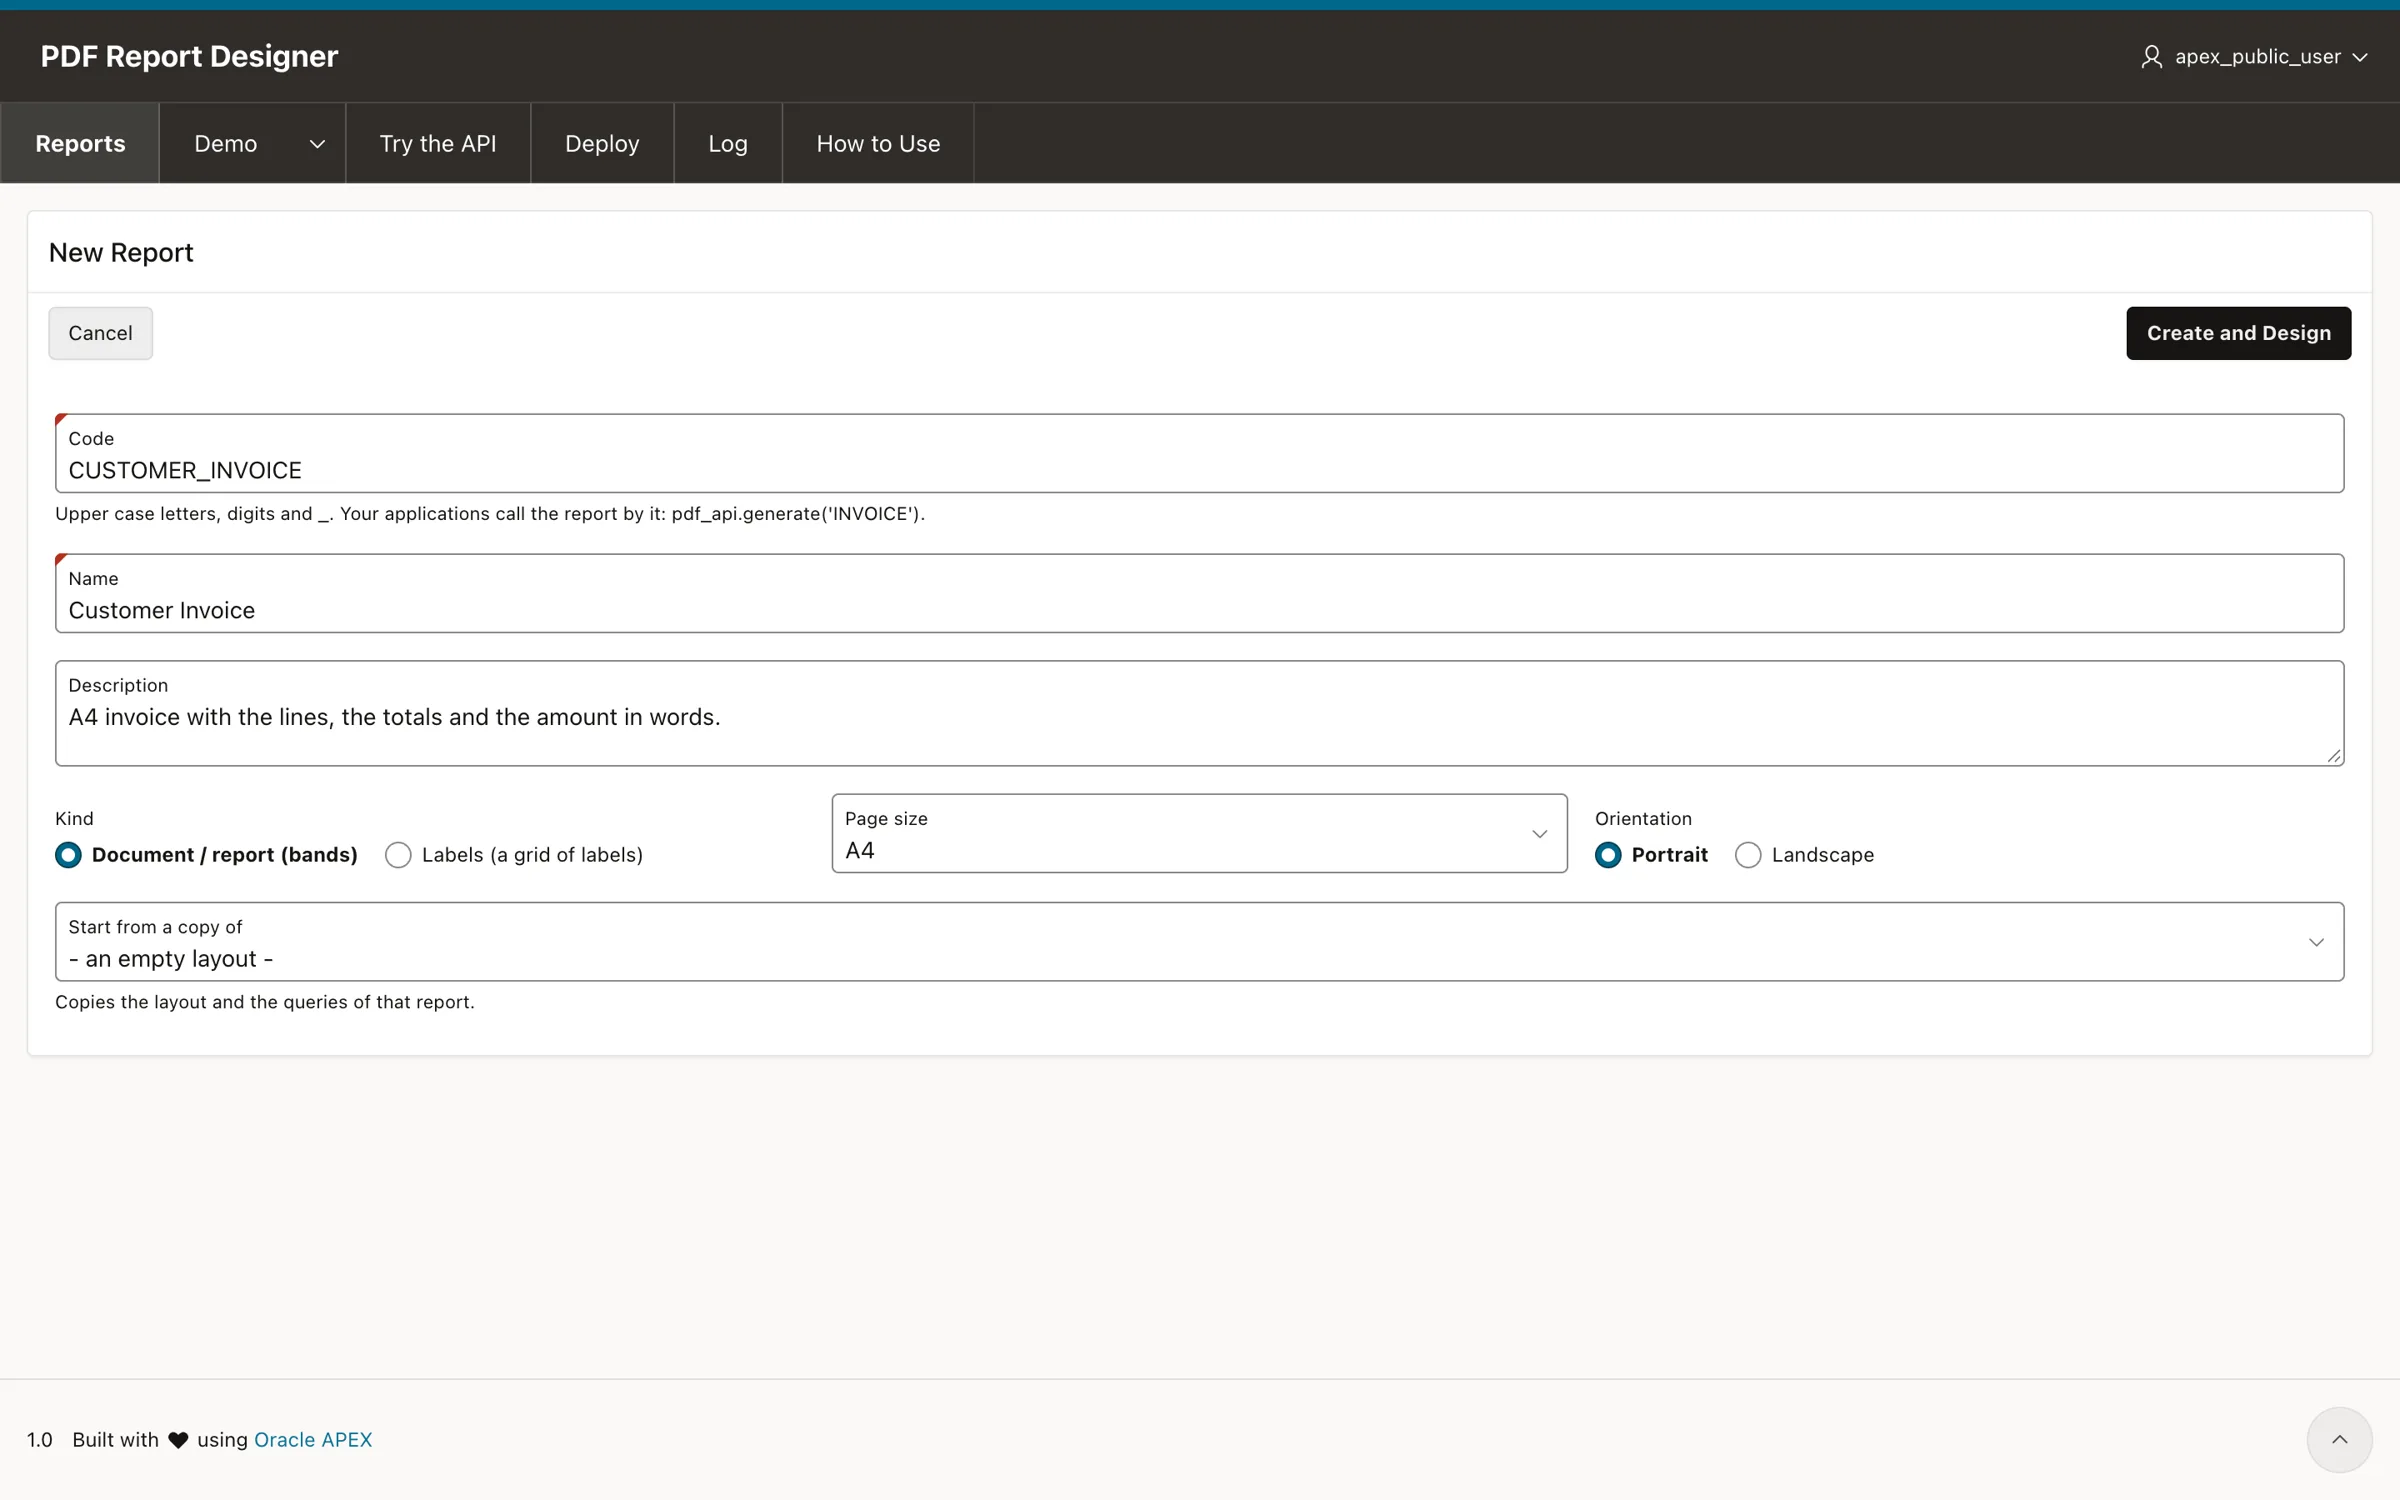Open the Page size dropdown

tap(1199, 833)
